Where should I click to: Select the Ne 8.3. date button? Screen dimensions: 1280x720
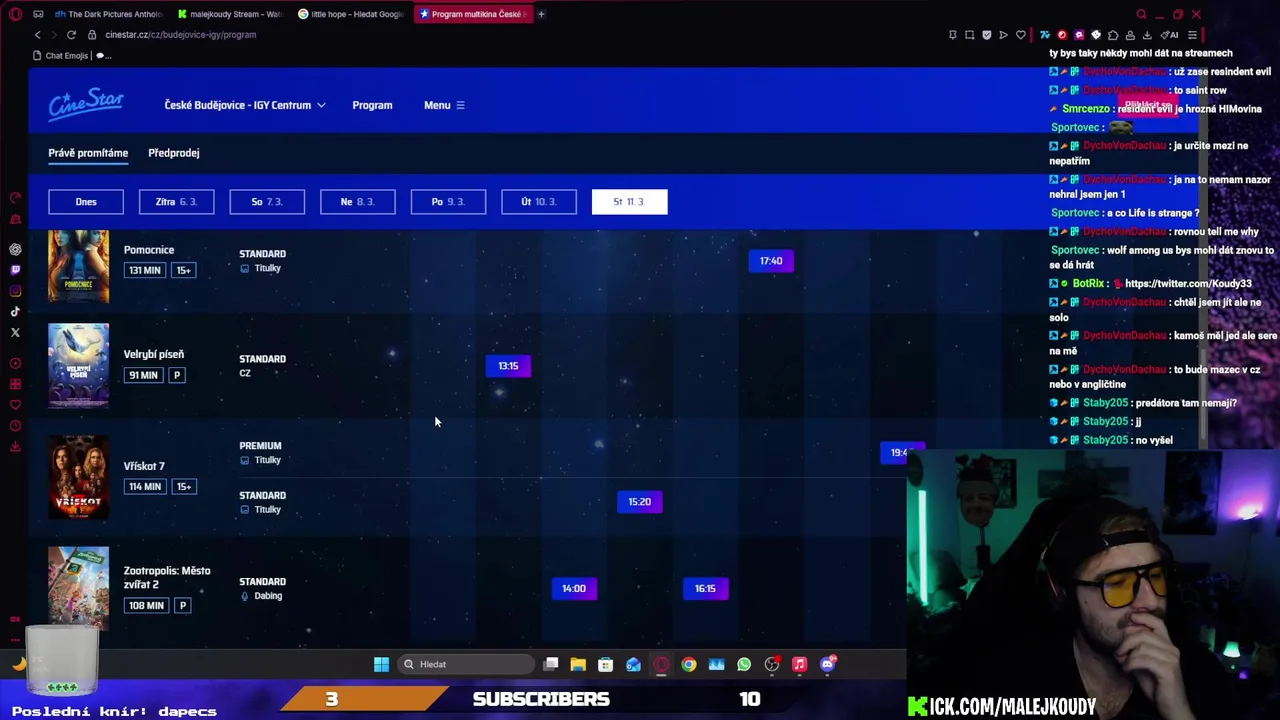[x=358, y=202]
